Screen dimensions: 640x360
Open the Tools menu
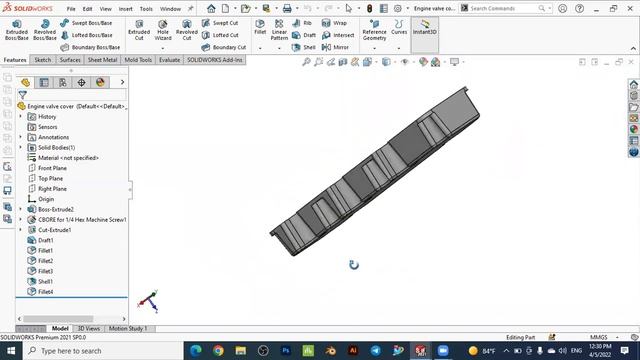[146, 9]
